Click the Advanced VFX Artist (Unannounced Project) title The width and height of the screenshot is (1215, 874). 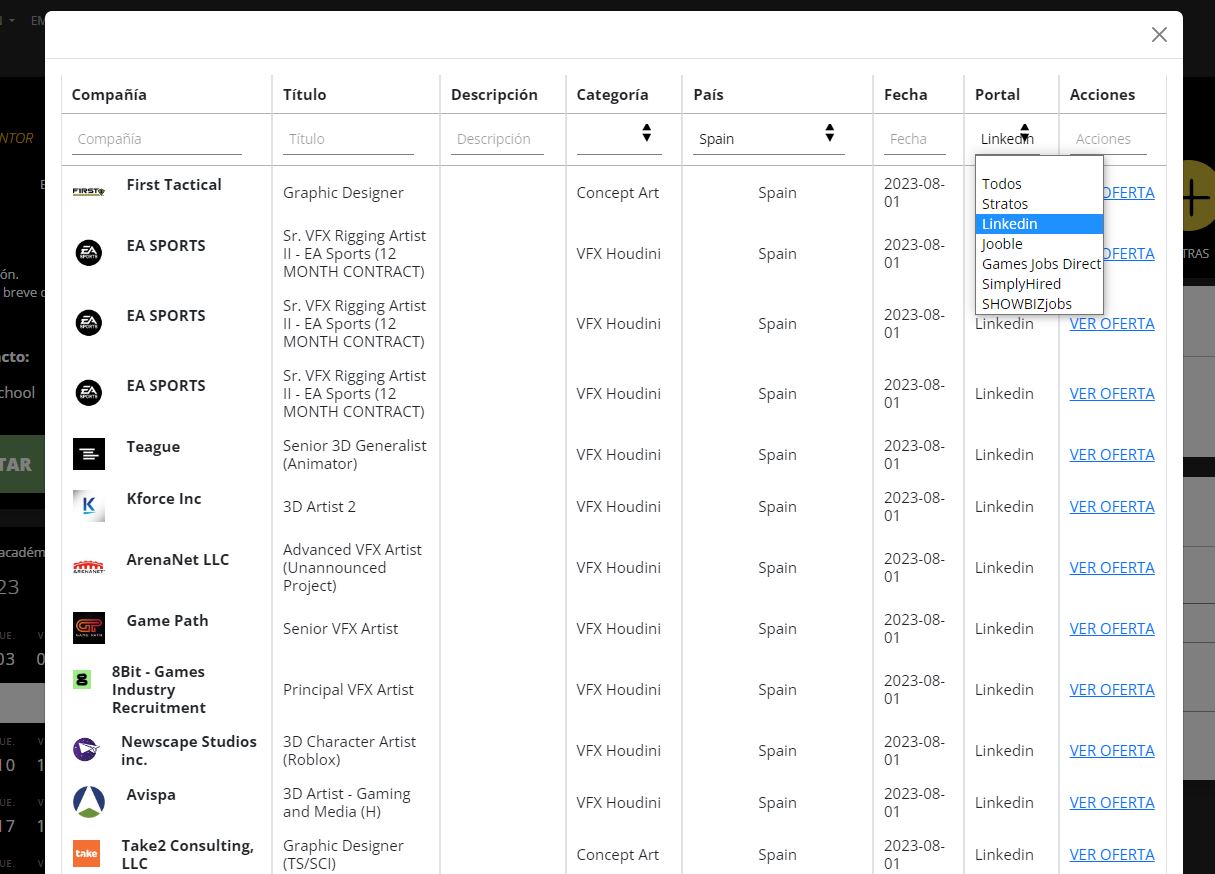point(352,567)
